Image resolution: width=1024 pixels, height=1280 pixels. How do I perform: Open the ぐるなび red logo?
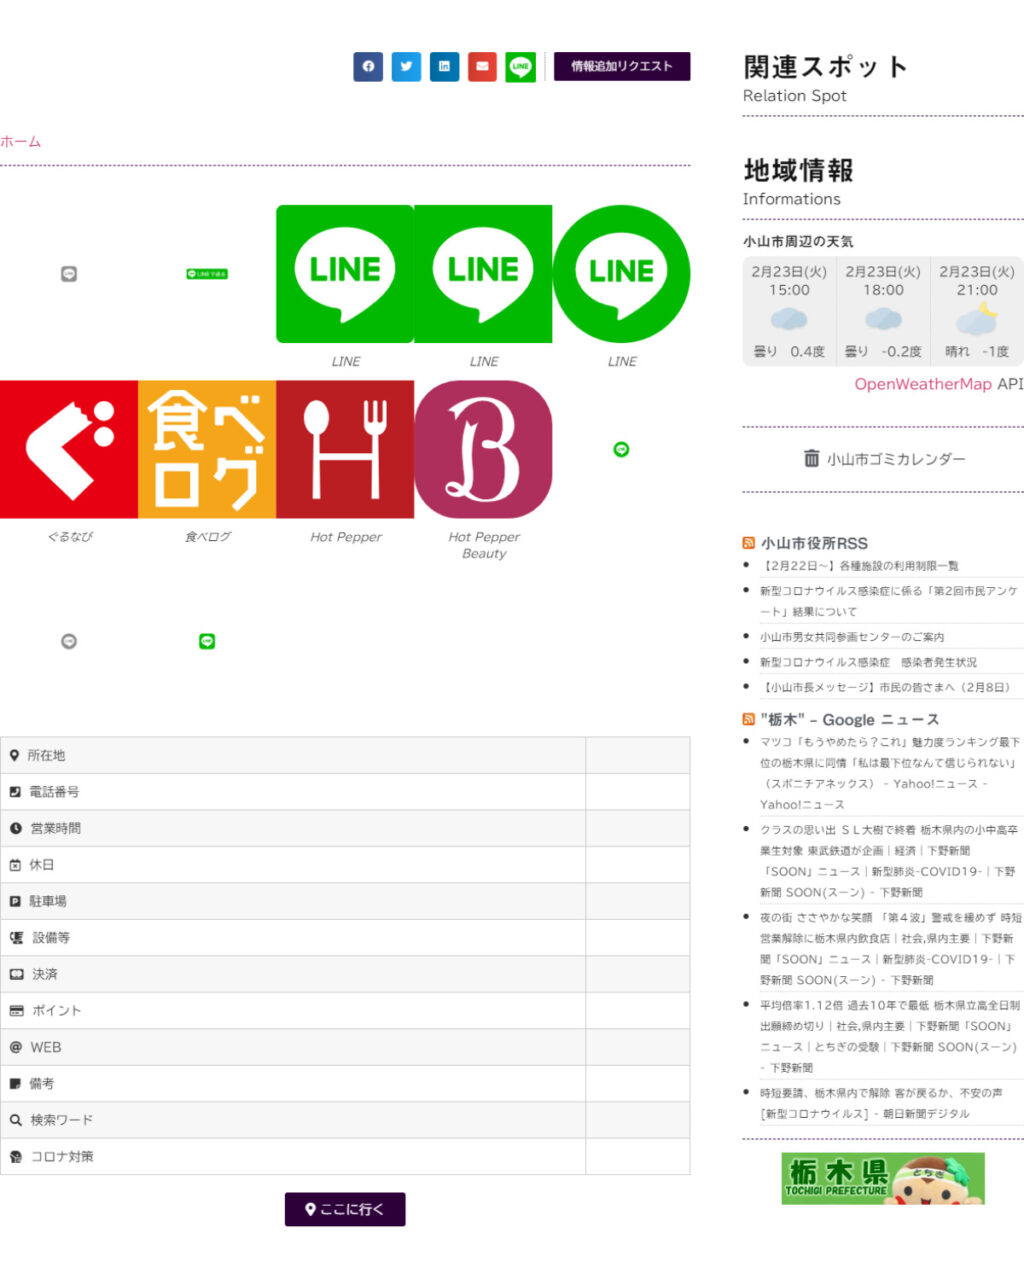point(69,449)
